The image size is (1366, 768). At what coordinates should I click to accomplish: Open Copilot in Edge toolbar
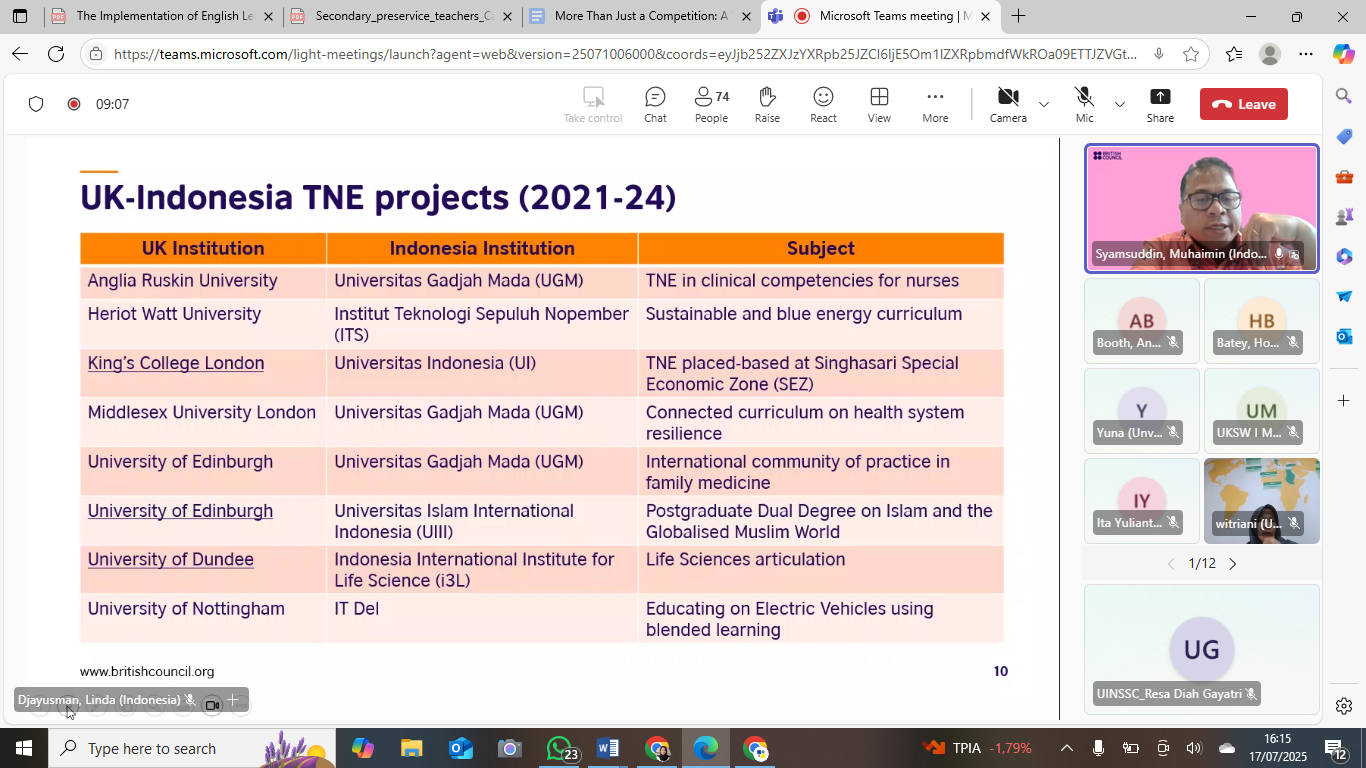1343,54
